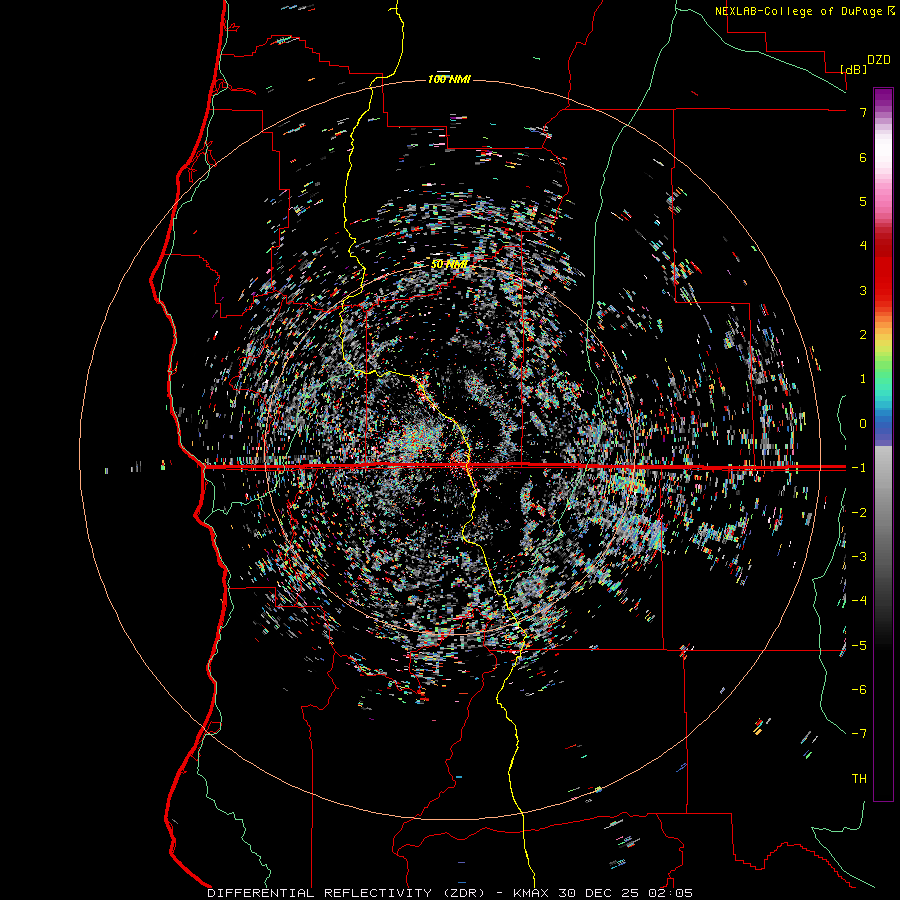Viewport: 900px width, 900px height.
Task: Click the -3 dB value on color scale
Action: pos(859,557)
